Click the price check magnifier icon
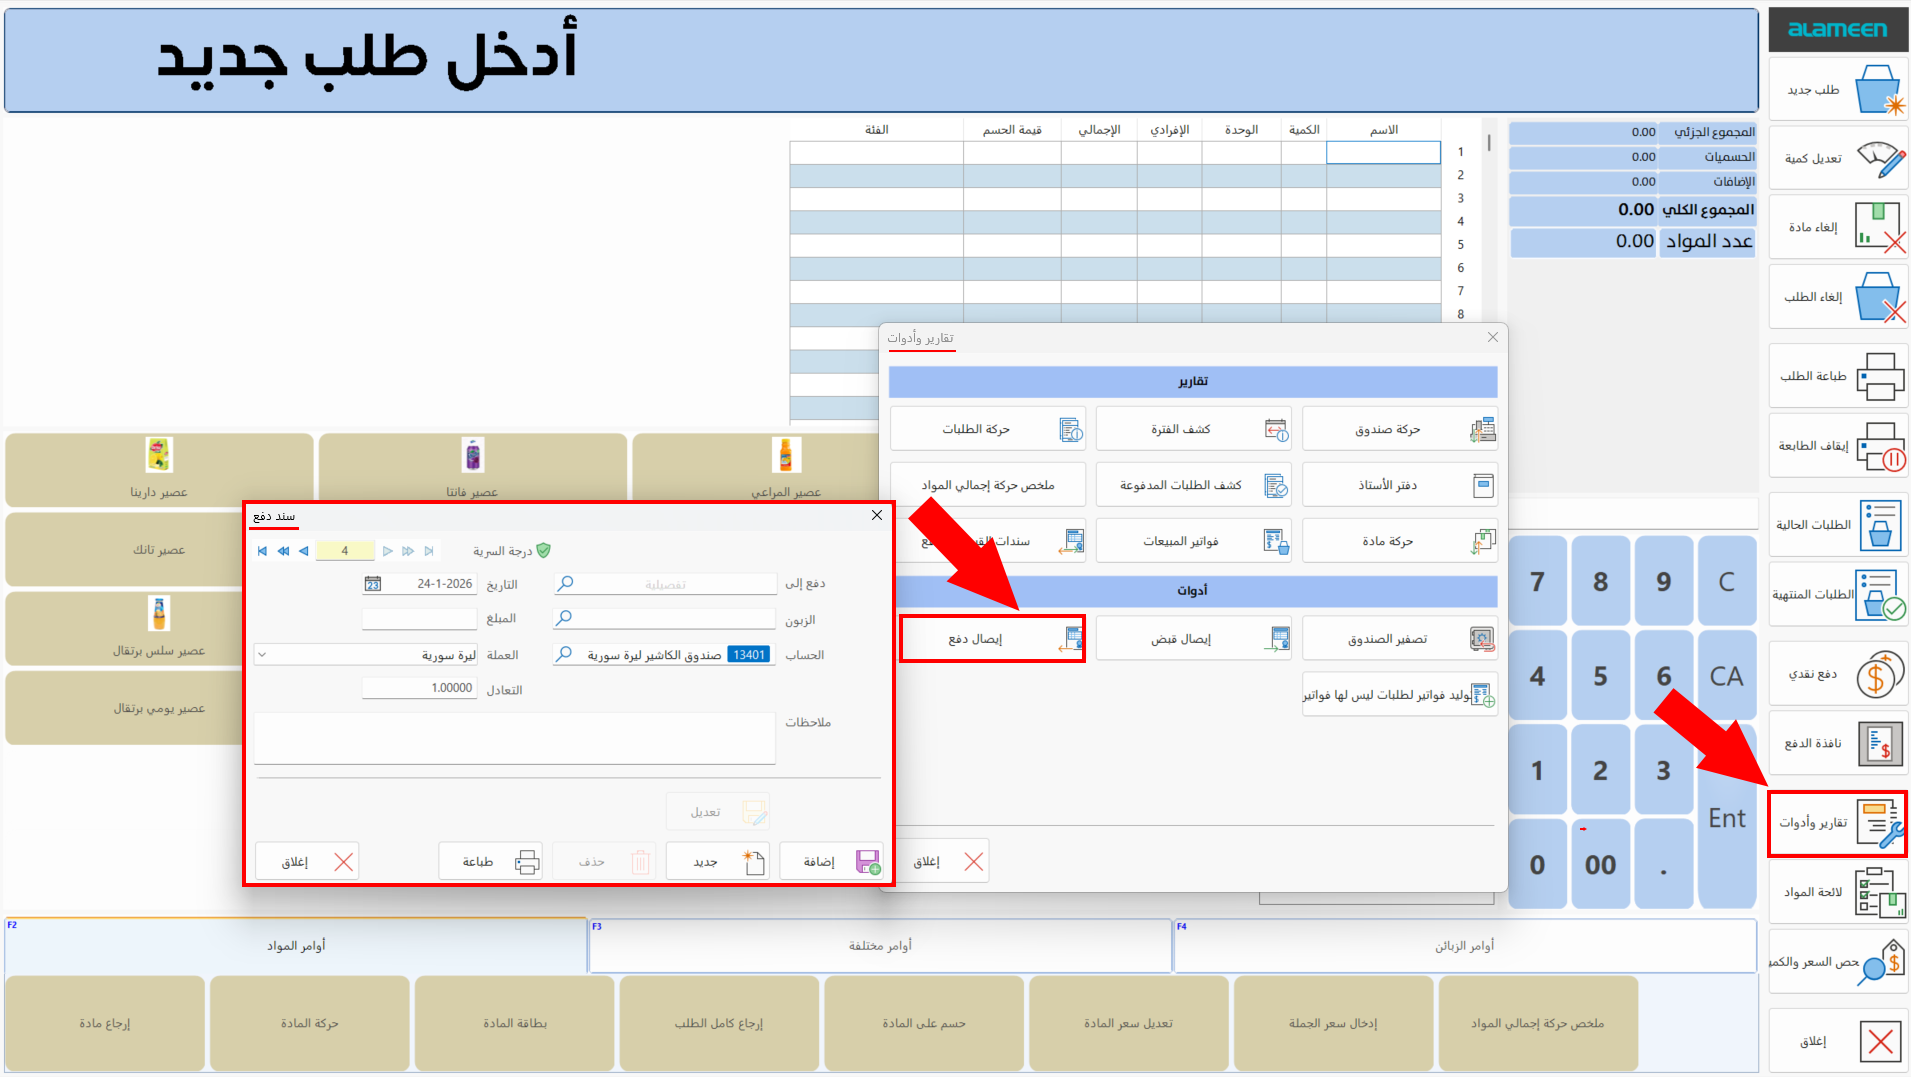Image resolution: width=1911 pixels, height=1077 pixels. (x=1880, y=962)
